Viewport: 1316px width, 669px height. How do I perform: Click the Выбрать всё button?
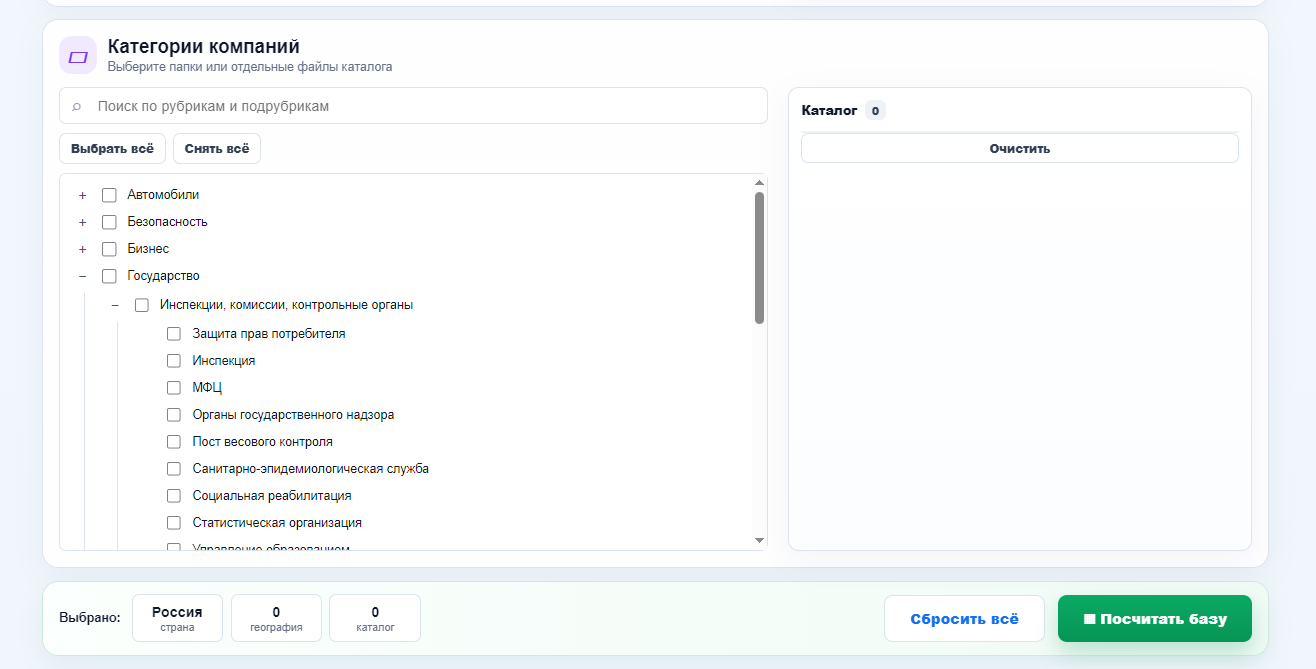[x=112, y=148]
